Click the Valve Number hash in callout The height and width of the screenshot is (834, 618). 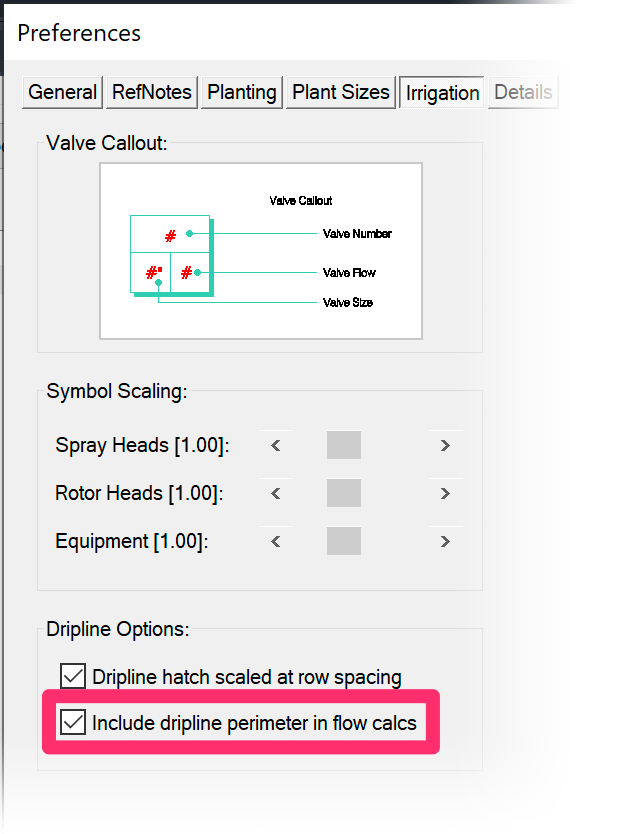point(170,236)
